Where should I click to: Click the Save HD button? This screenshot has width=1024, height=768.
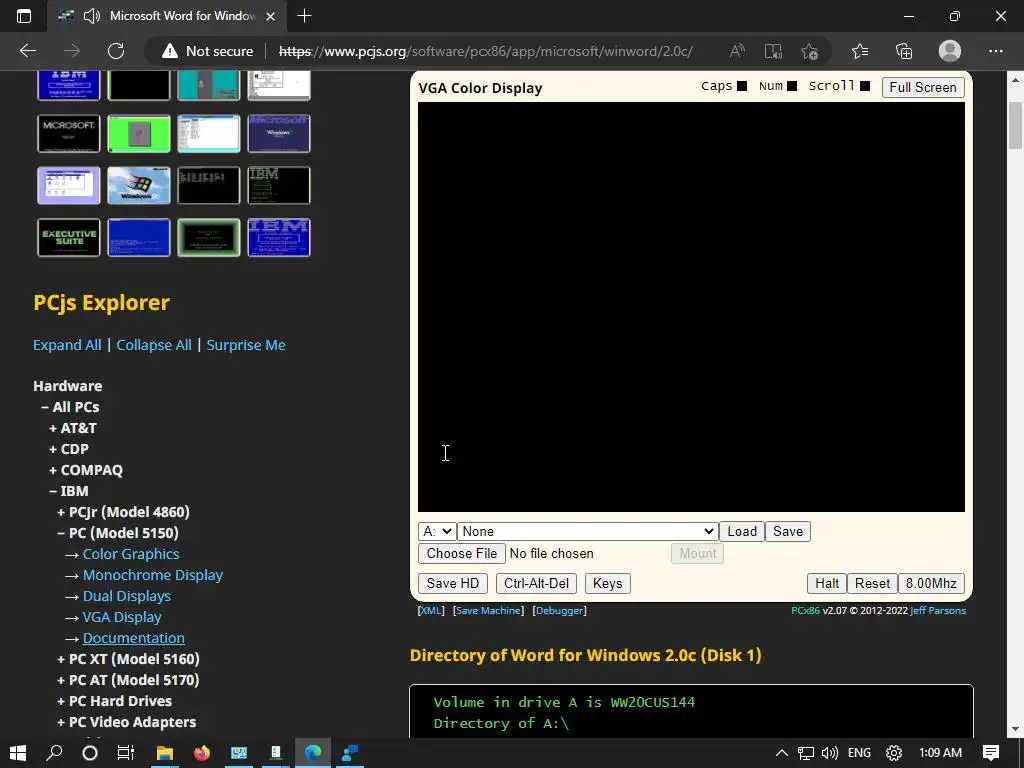point(453,583)
